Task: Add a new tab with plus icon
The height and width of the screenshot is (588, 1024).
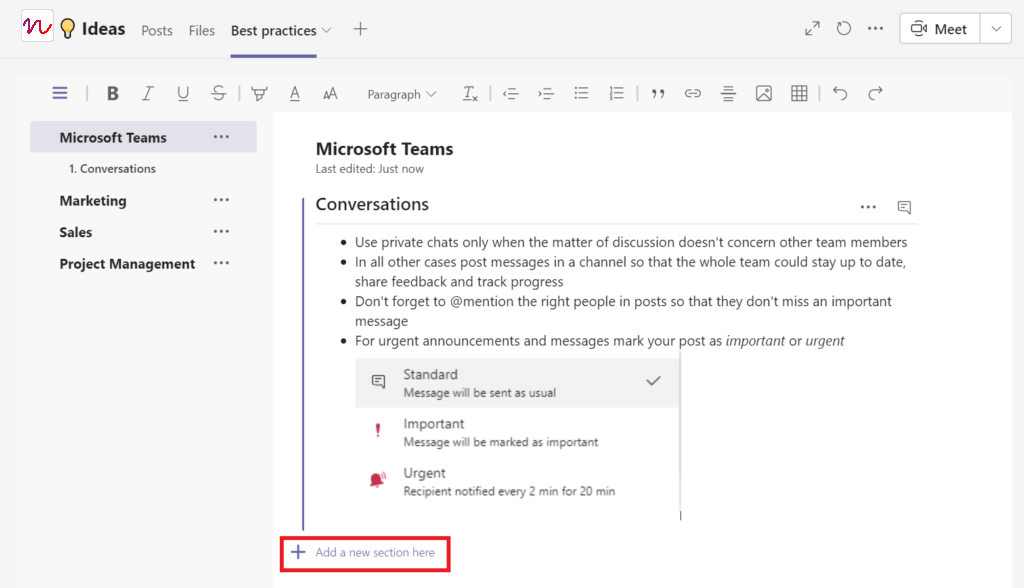Action: coord(360,29)
